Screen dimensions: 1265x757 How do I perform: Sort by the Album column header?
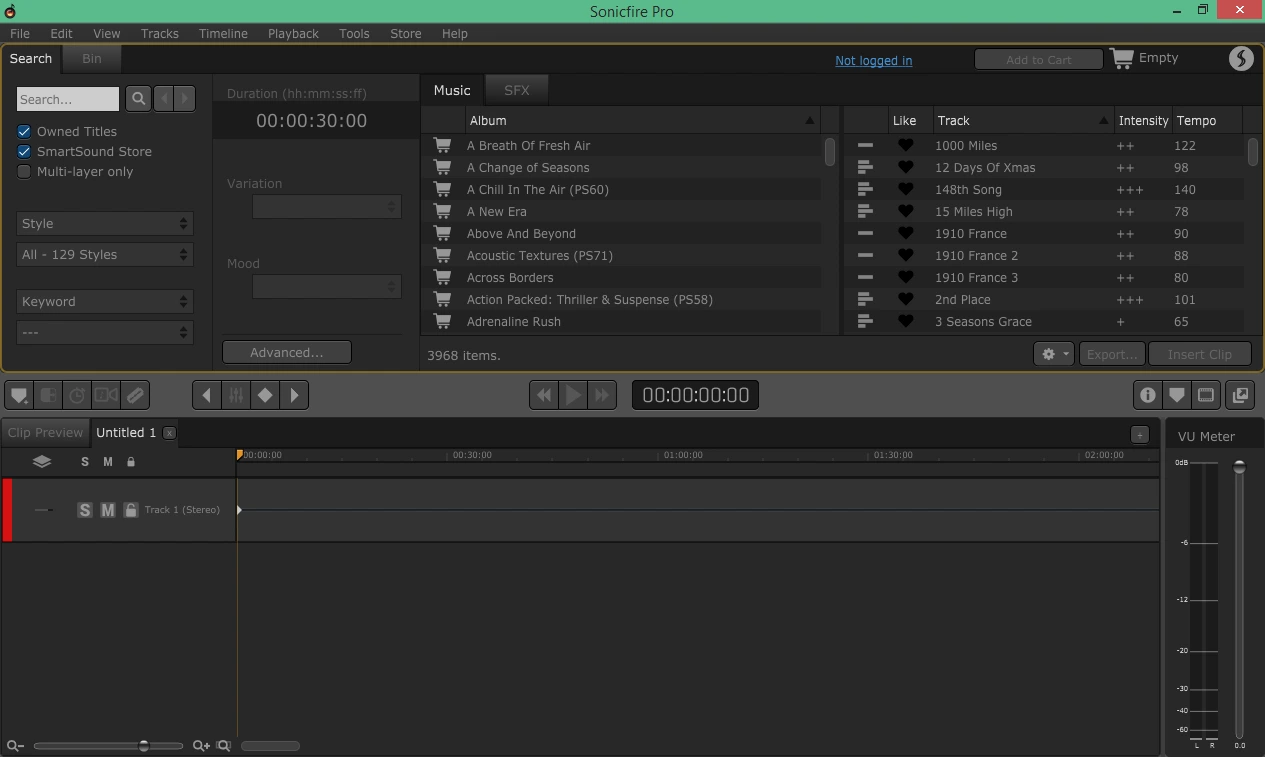click(643, 120)
